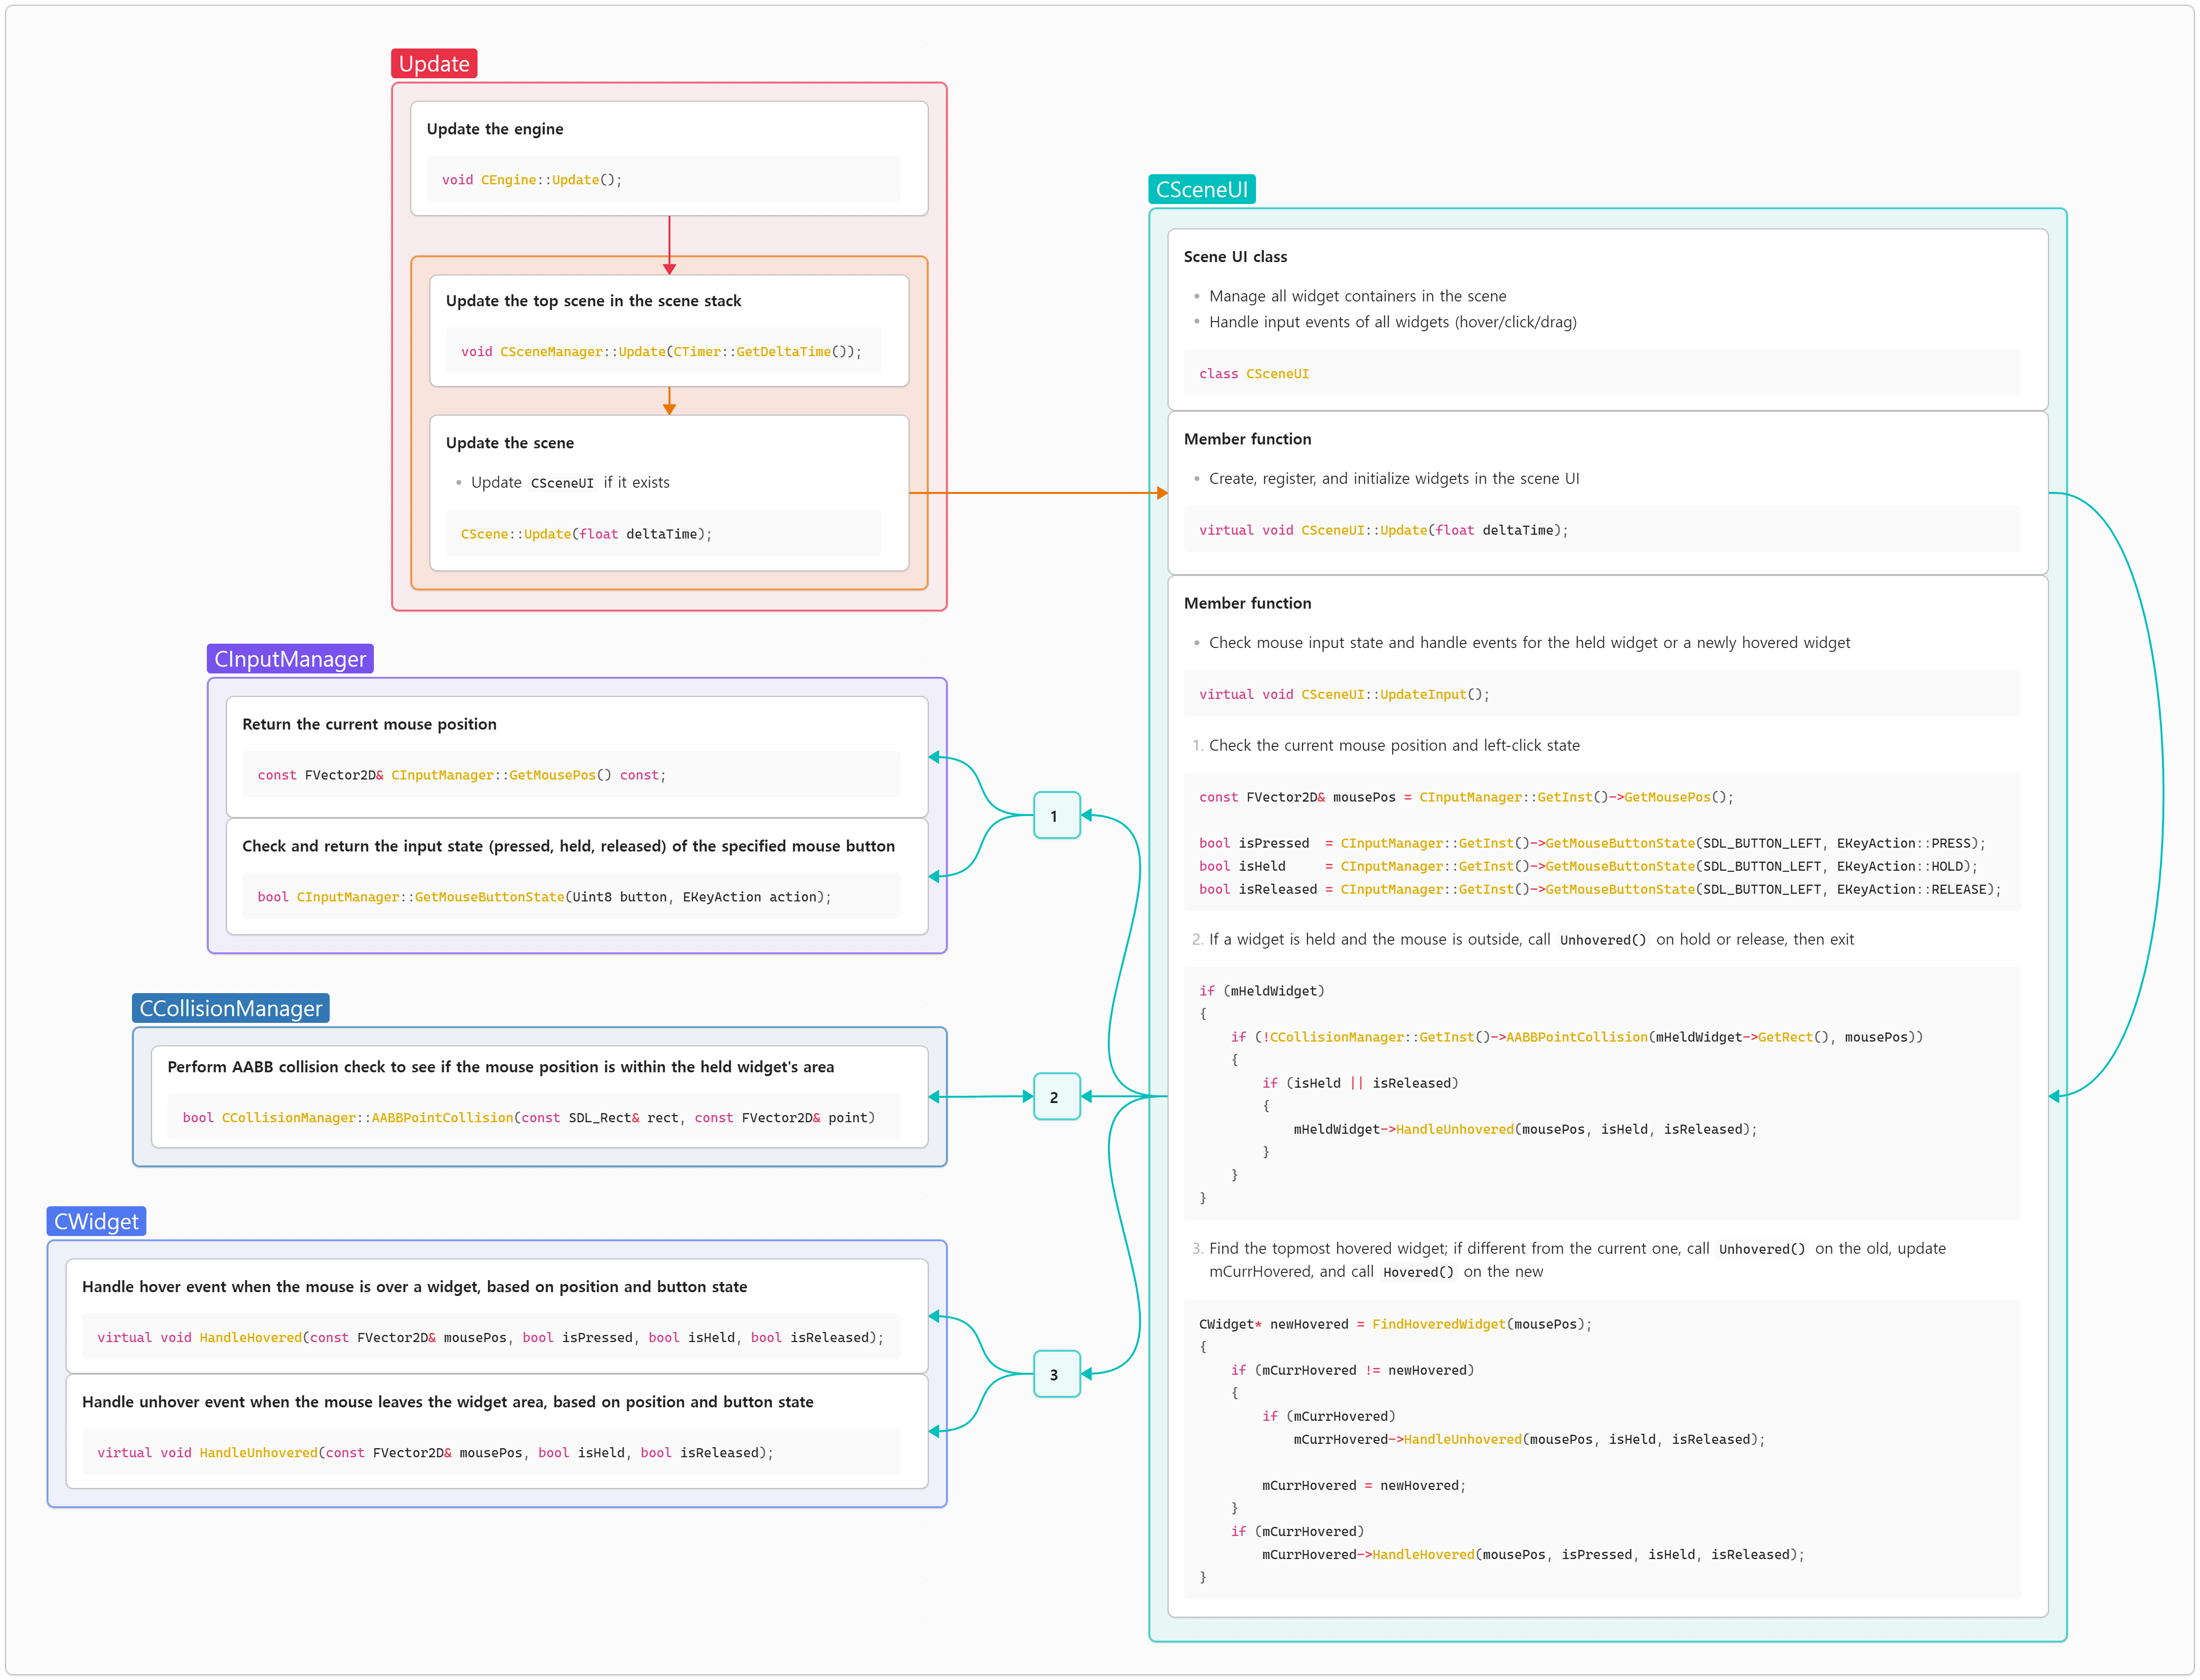This screenshot has width=2200, height=1680.
Task: Click the CSceneManager::Update code block
Action: [x=660, y=352]
